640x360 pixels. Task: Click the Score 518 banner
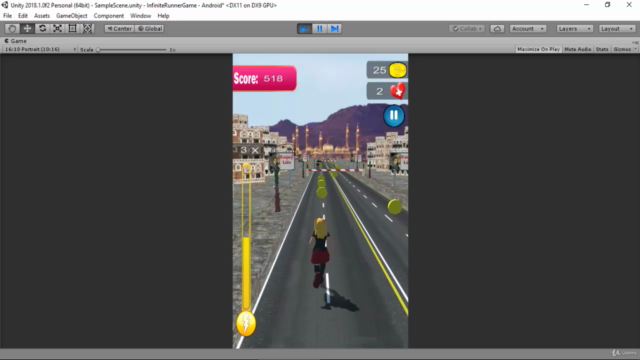point(264,78)
